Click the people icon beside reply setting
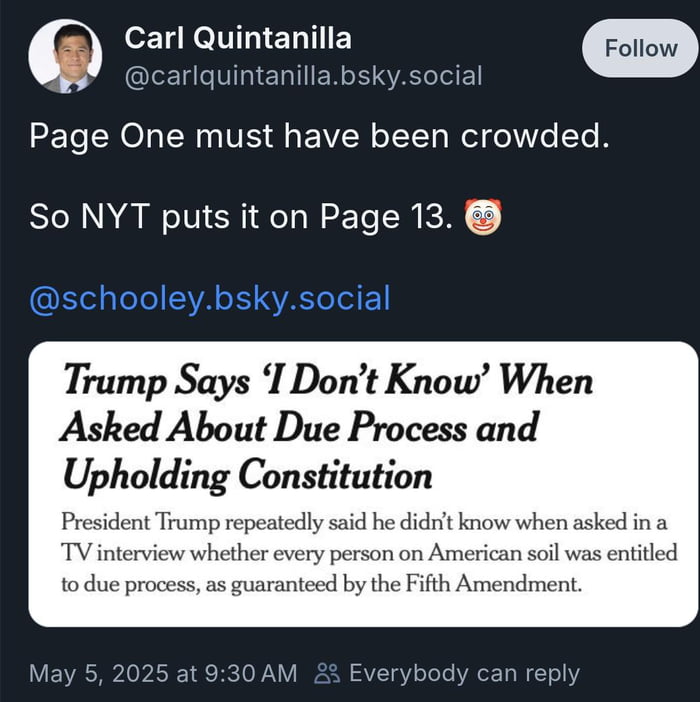Viewport: 700px width, 702px height. pos(327,674)
